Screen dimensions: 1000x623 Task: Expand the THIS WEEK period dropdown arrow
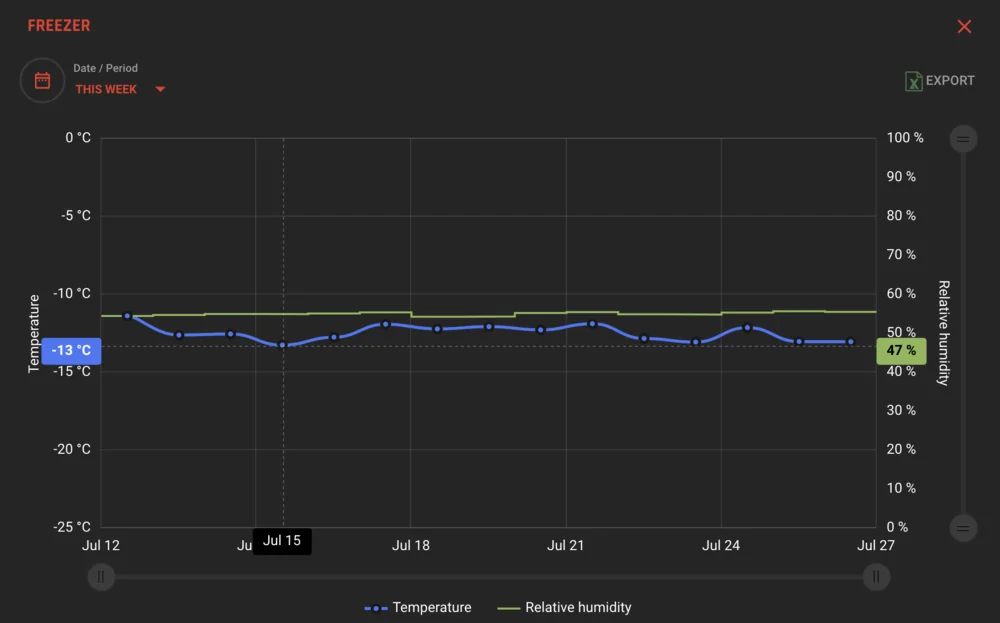pos(160,89)
